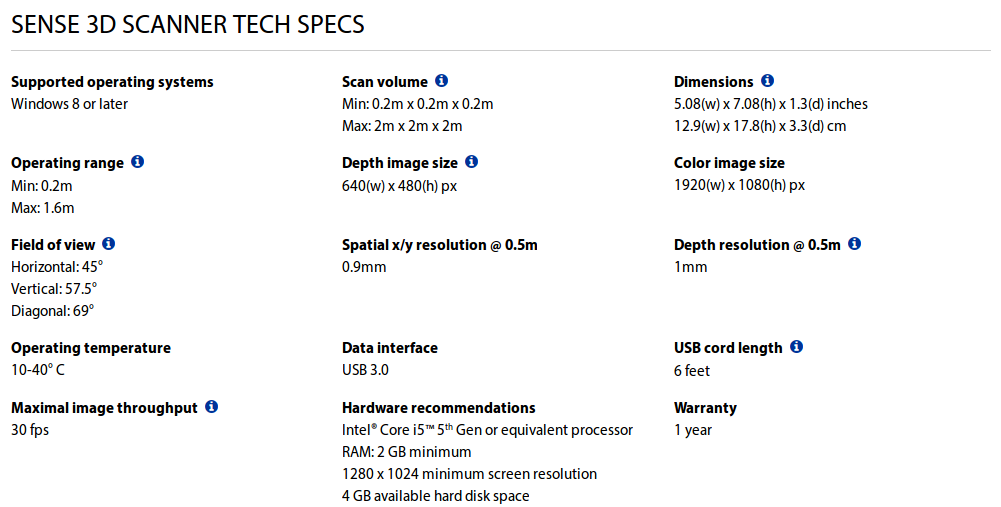1001x507 pixels.
Task: Click the Sense 3D Scanner Tech Specs heading
Action: 188,24
